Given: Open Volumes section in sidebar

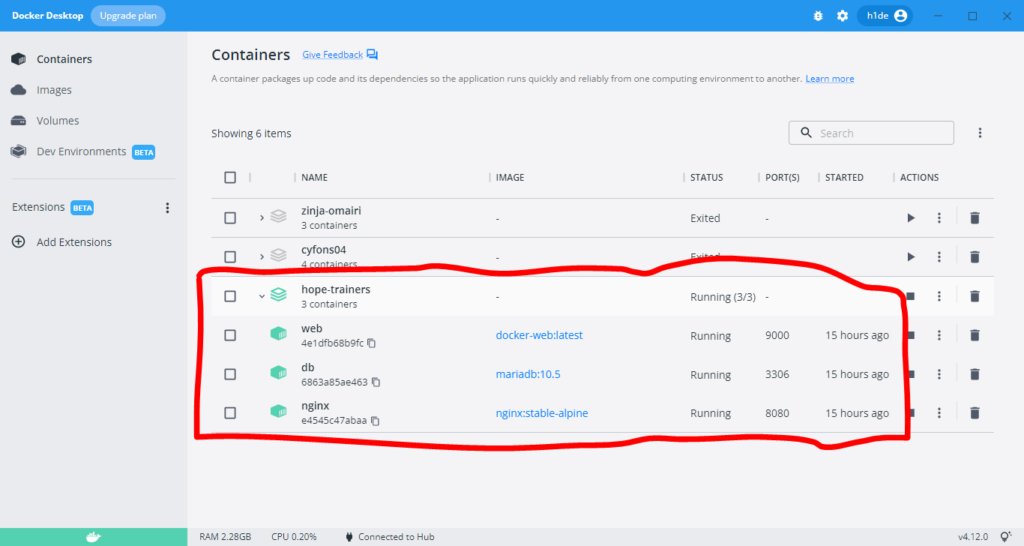Looking at the screenshot, I should point(57,121).
